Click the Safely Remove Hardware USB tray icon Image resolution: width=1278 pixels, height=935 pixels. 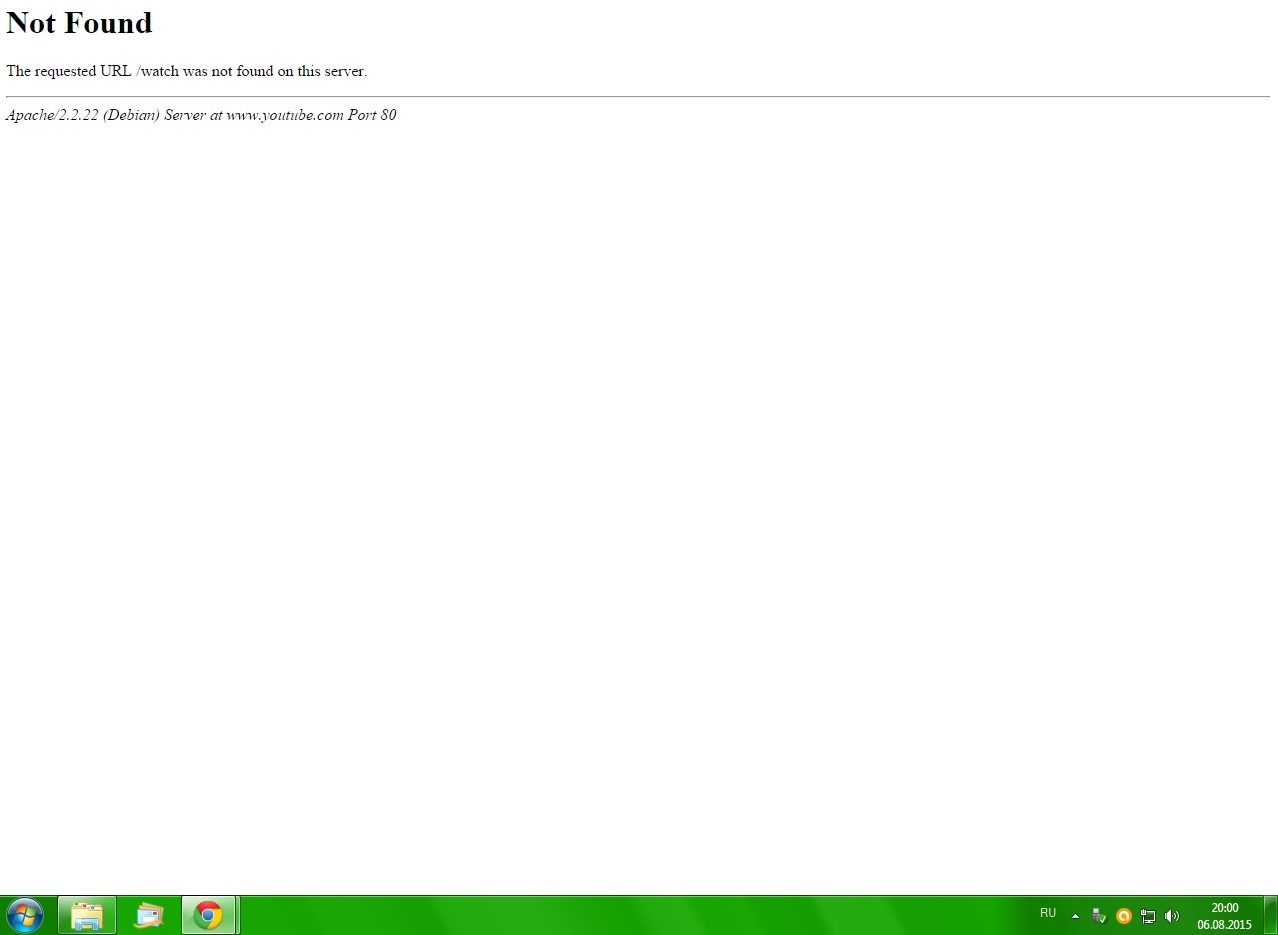(1099, 915)
